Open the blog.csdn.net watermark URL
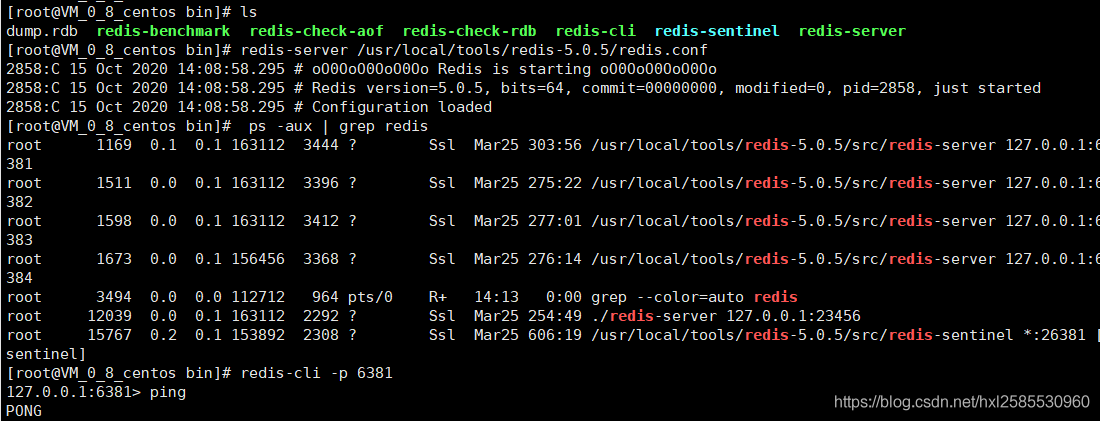Image resolution: width=1100 pixels, height=421 pixels. (x=961, y=402)
